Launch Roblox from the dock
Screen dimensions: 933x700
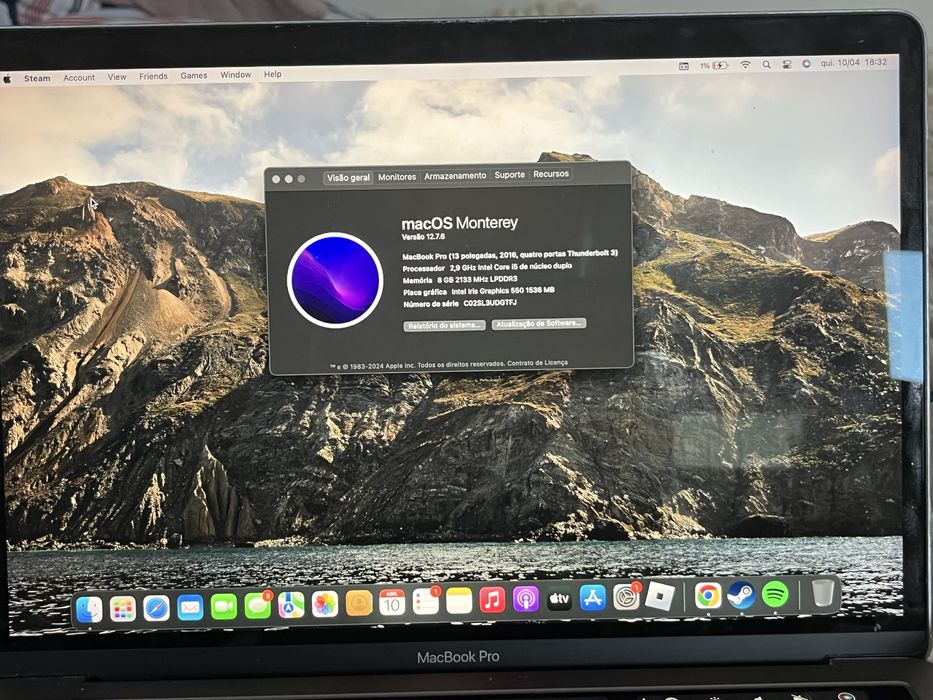[659, 596]
